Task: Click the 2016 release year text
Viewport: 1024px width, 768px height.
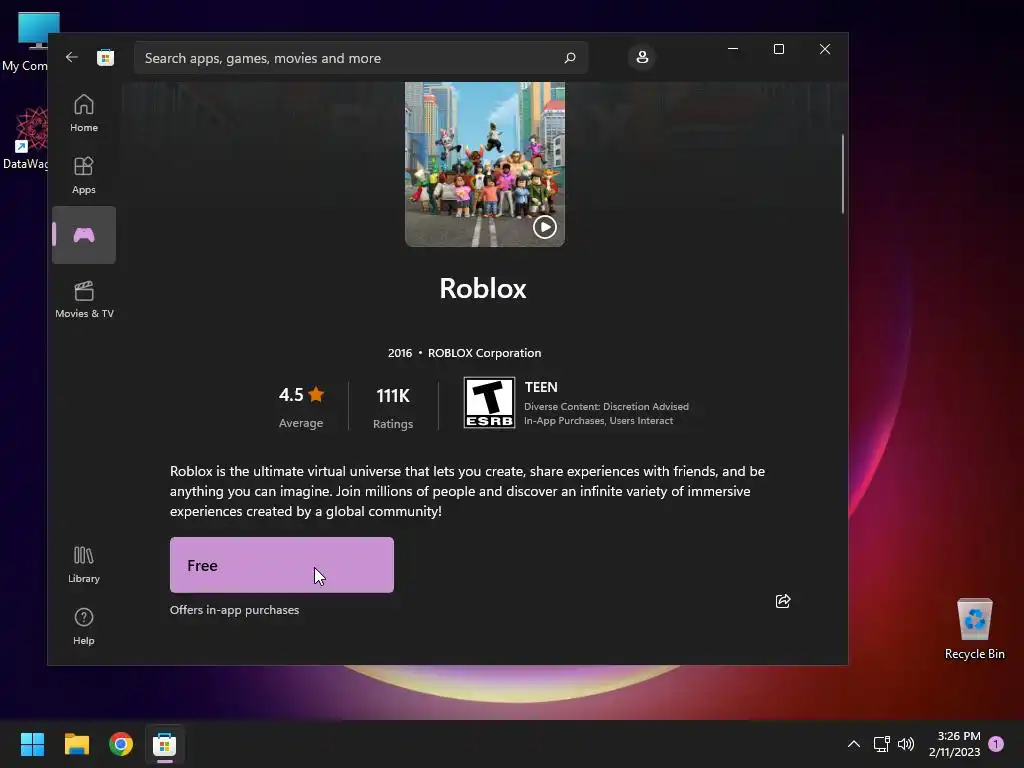Action: tap(400, 353)
